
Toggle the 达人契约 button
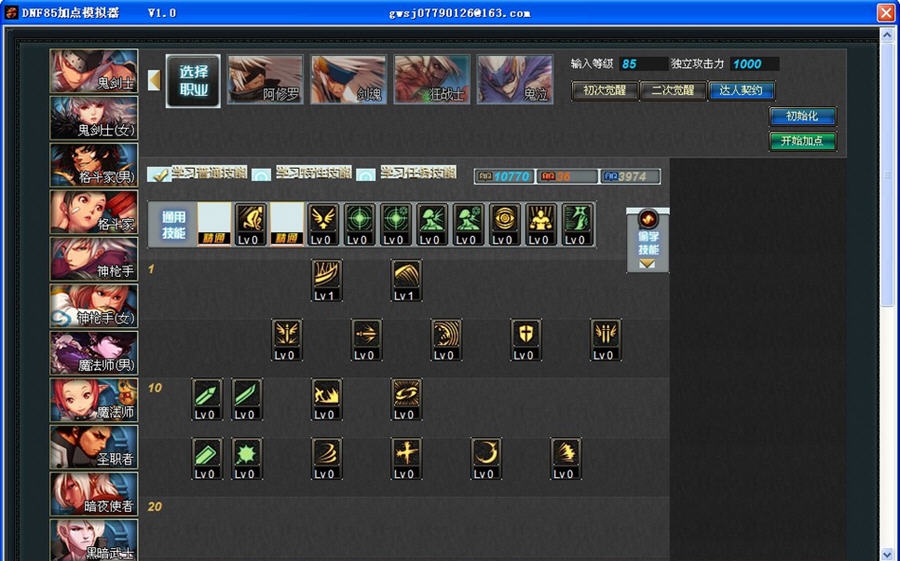point(741,91)
